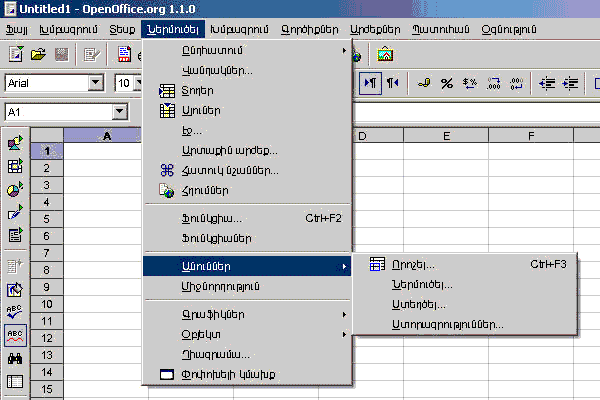The width and height of the screenshot is (600, 400).
Task: Open the Arial font name dropdown arrow
Action: (x=96, y=83)
